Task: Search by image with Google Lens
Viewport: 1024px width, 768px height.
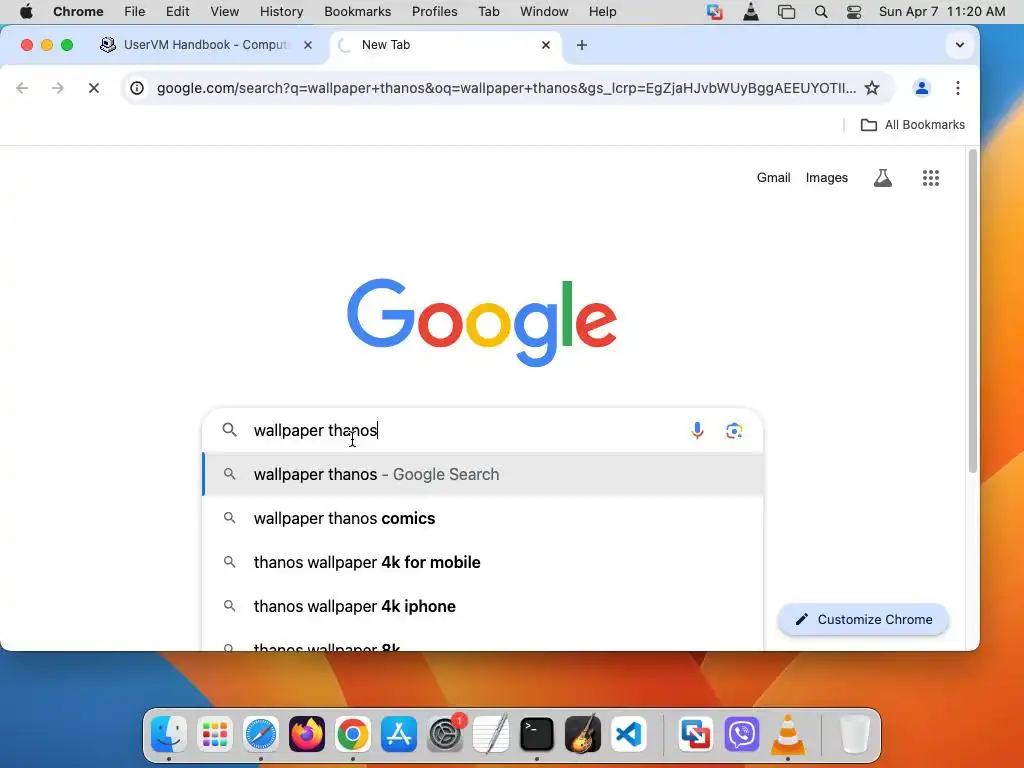Action: pos(733,430)
